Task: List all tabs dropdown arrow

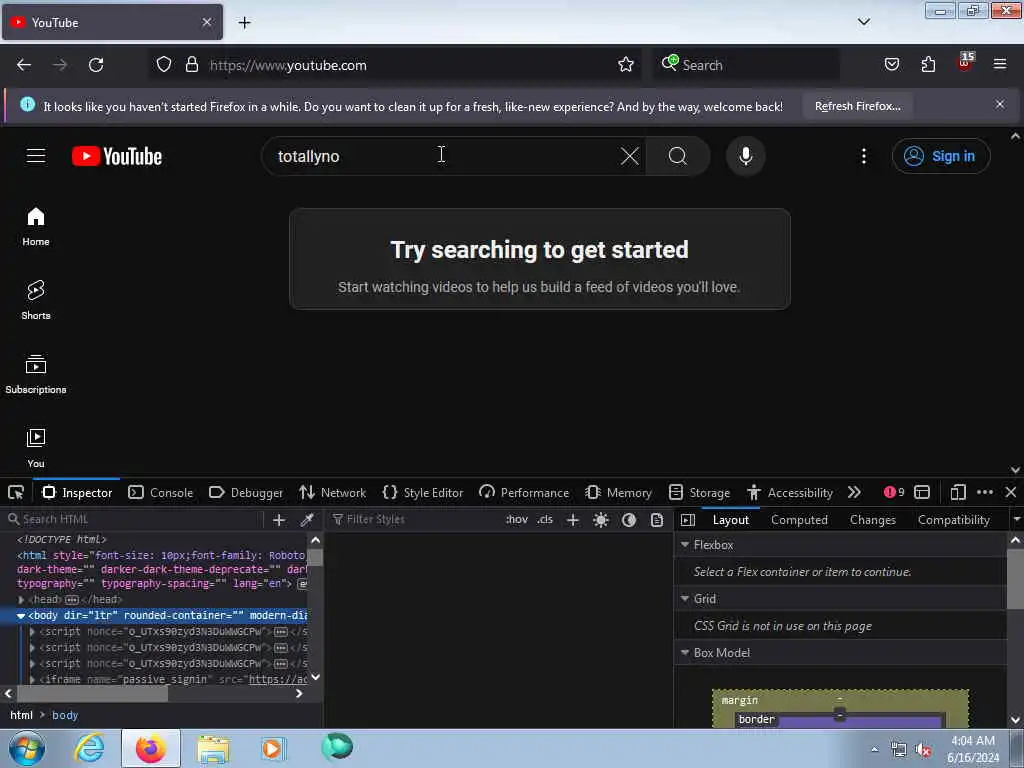Action: pyautogui.click(x=863, y=22)
